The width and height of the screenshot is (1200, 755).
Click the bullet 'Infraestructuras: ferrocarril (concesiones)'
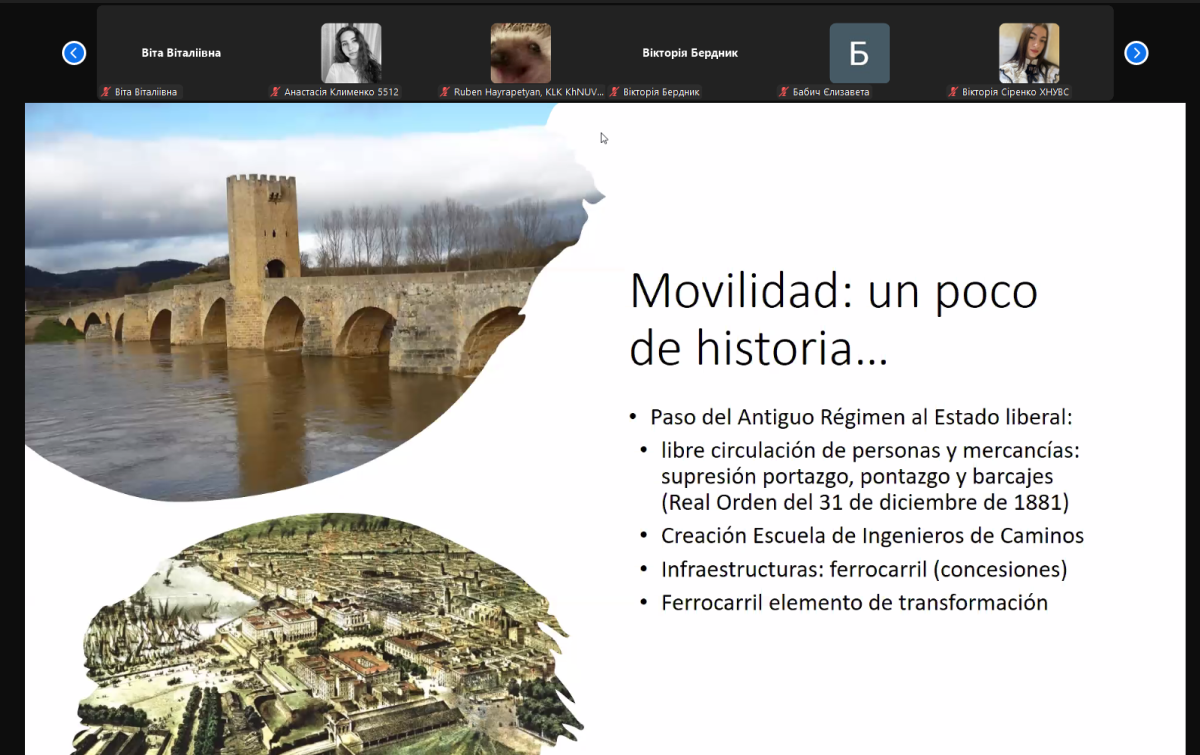pyautogui.click(x=864, y=569)
